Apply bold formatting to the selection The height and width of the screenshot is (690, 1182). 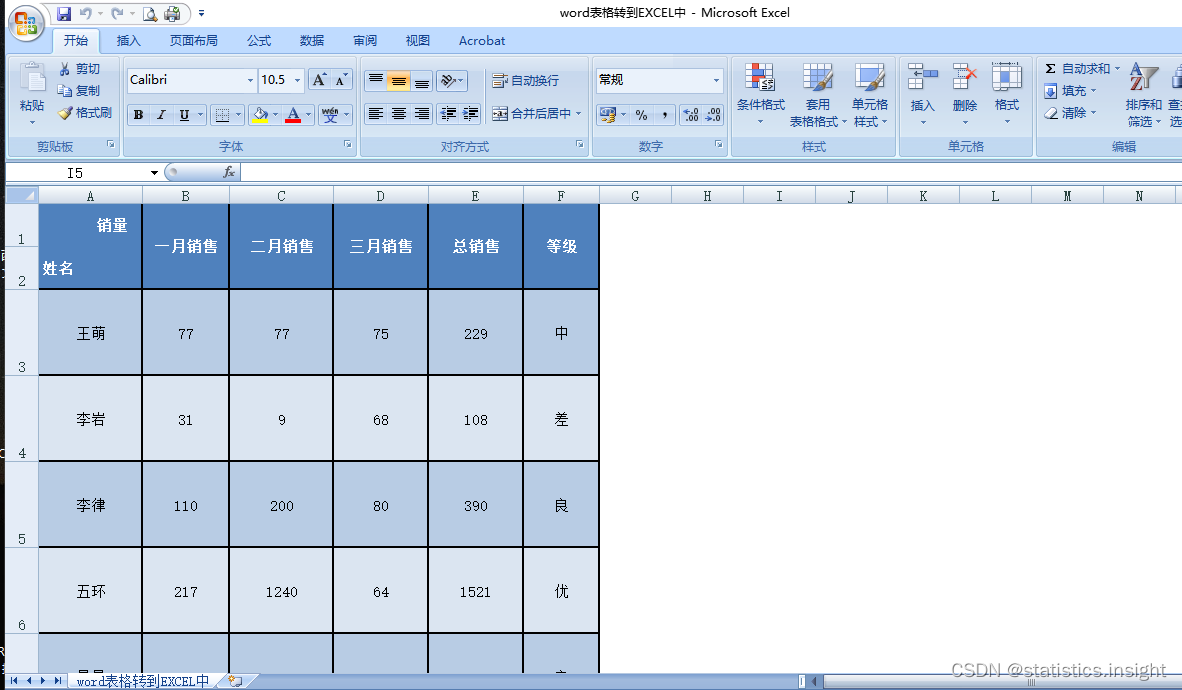point(137,114)
